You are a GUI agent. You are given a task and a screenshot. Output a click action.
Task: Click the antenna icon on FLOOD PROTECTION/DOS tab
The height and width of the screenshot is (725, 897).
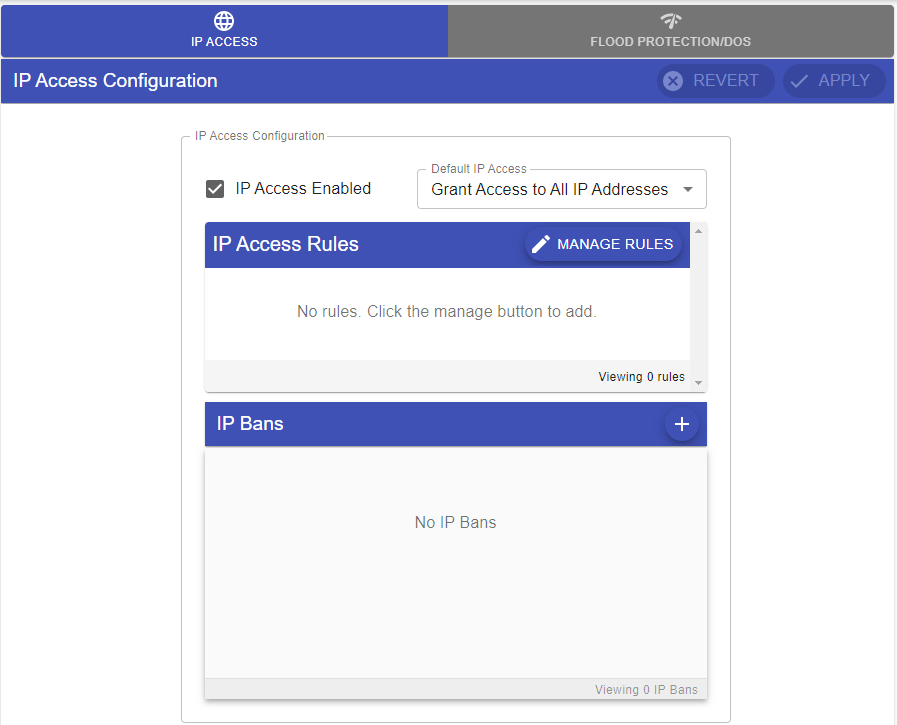tap(670, 20)
